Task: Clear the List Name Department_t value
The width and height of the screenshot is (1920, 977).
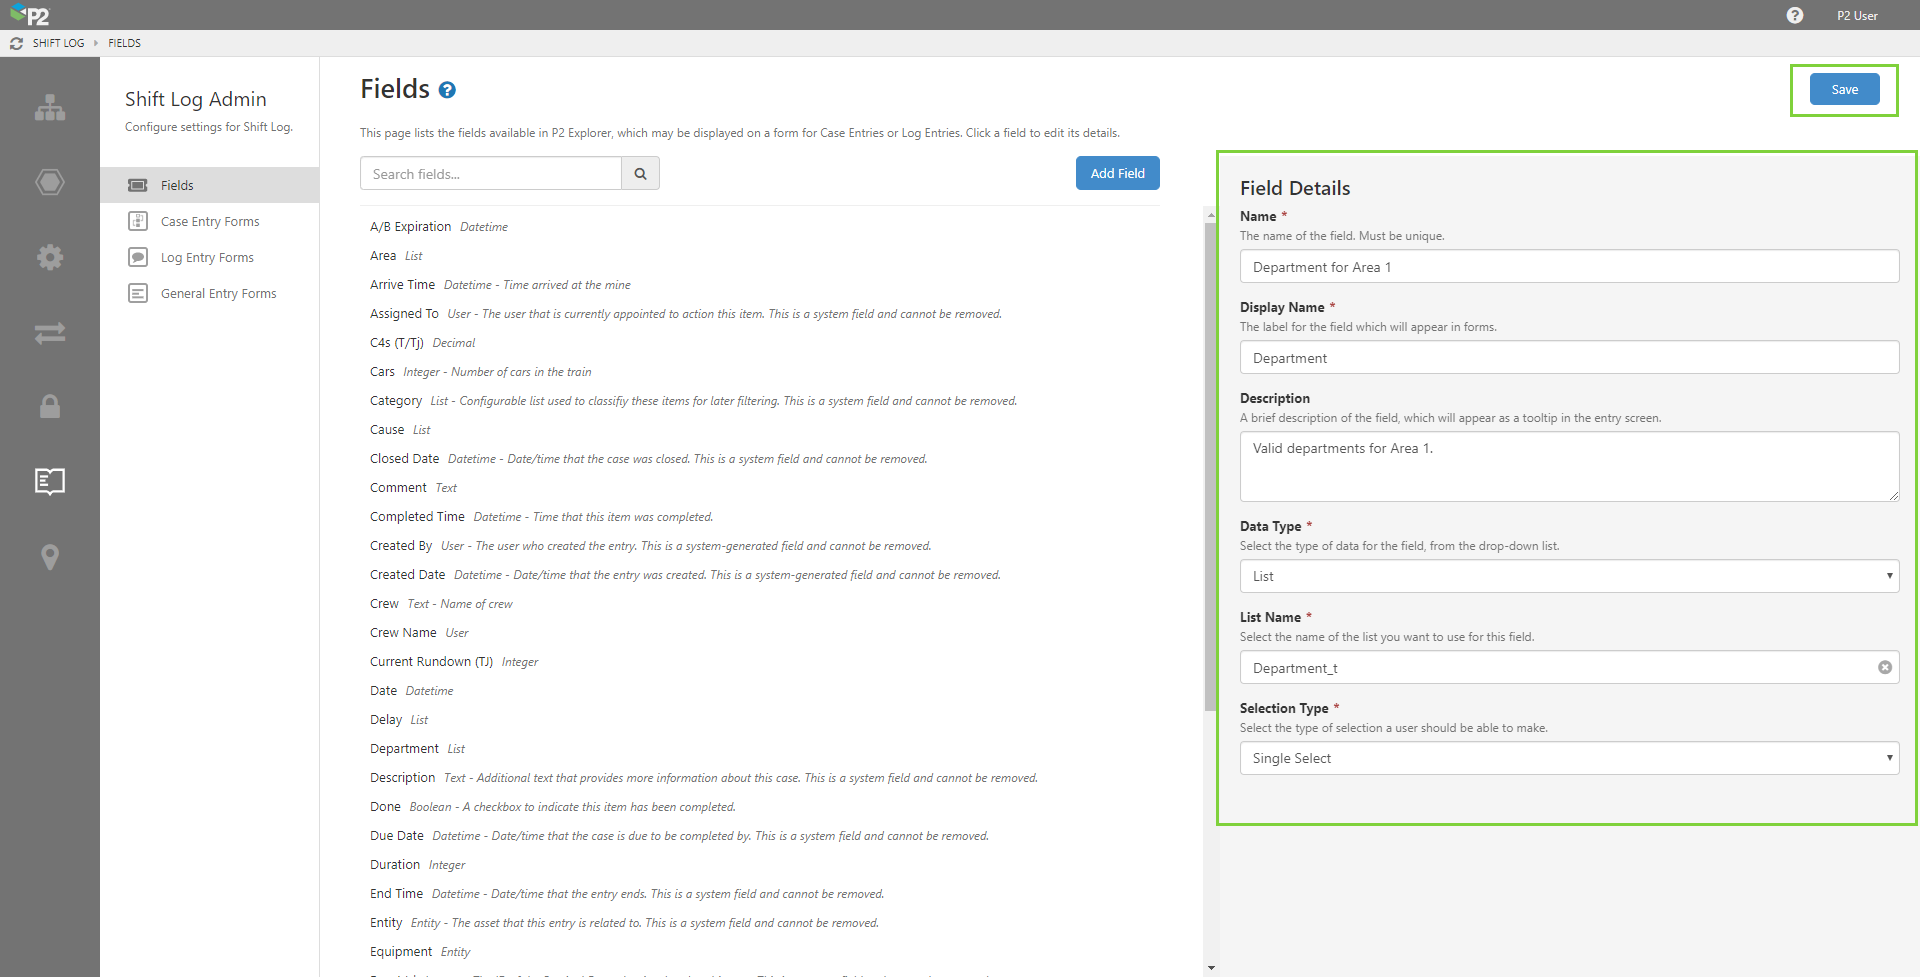Action: click(x=1884, y=668)
